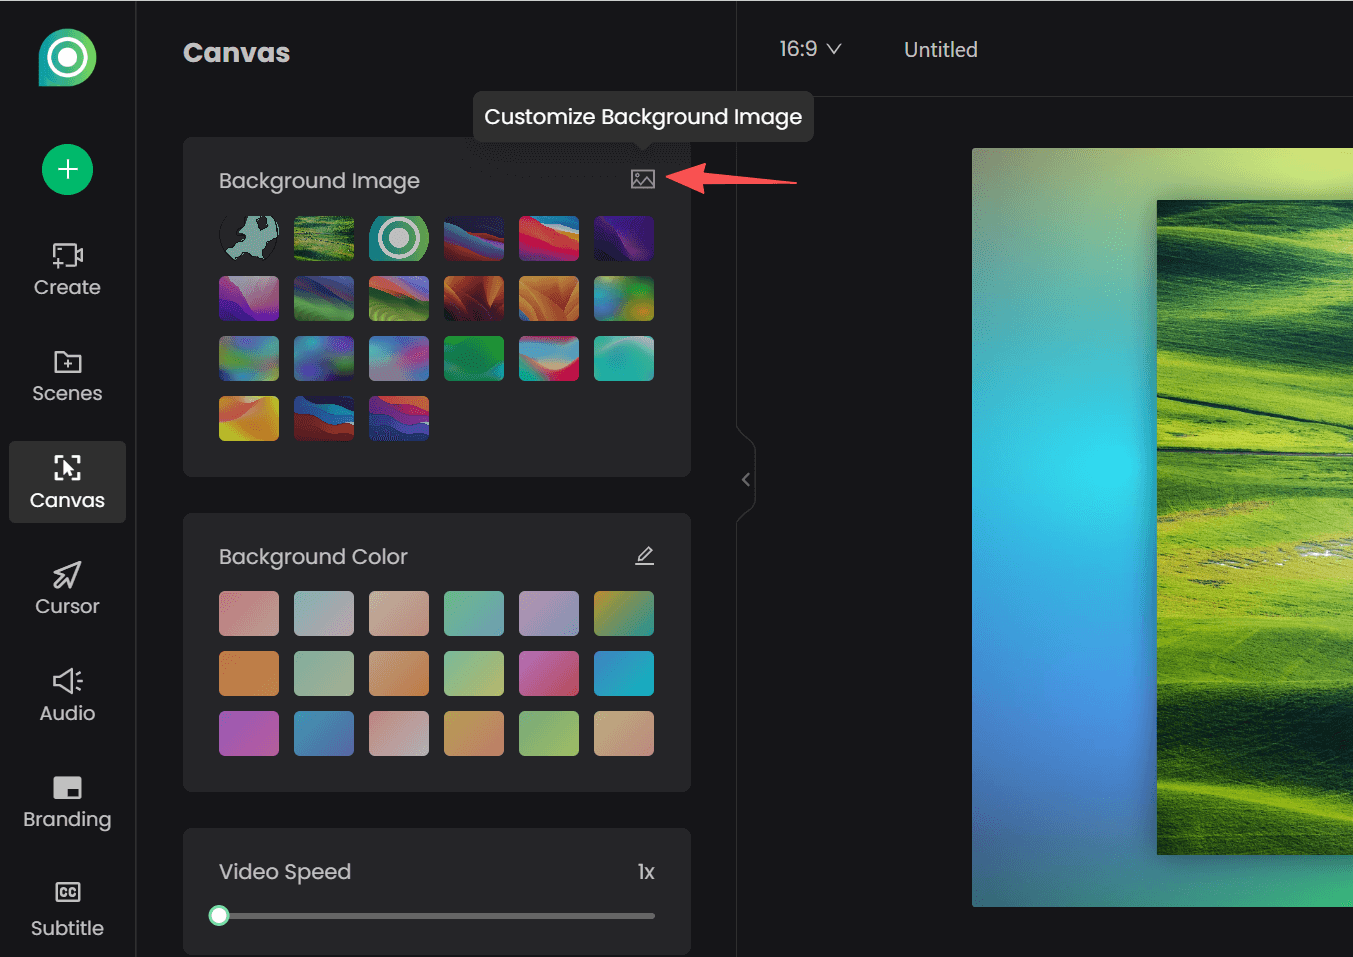1353x957 pixels.
Task: Open the Create panel
Action: click(67, 269)
